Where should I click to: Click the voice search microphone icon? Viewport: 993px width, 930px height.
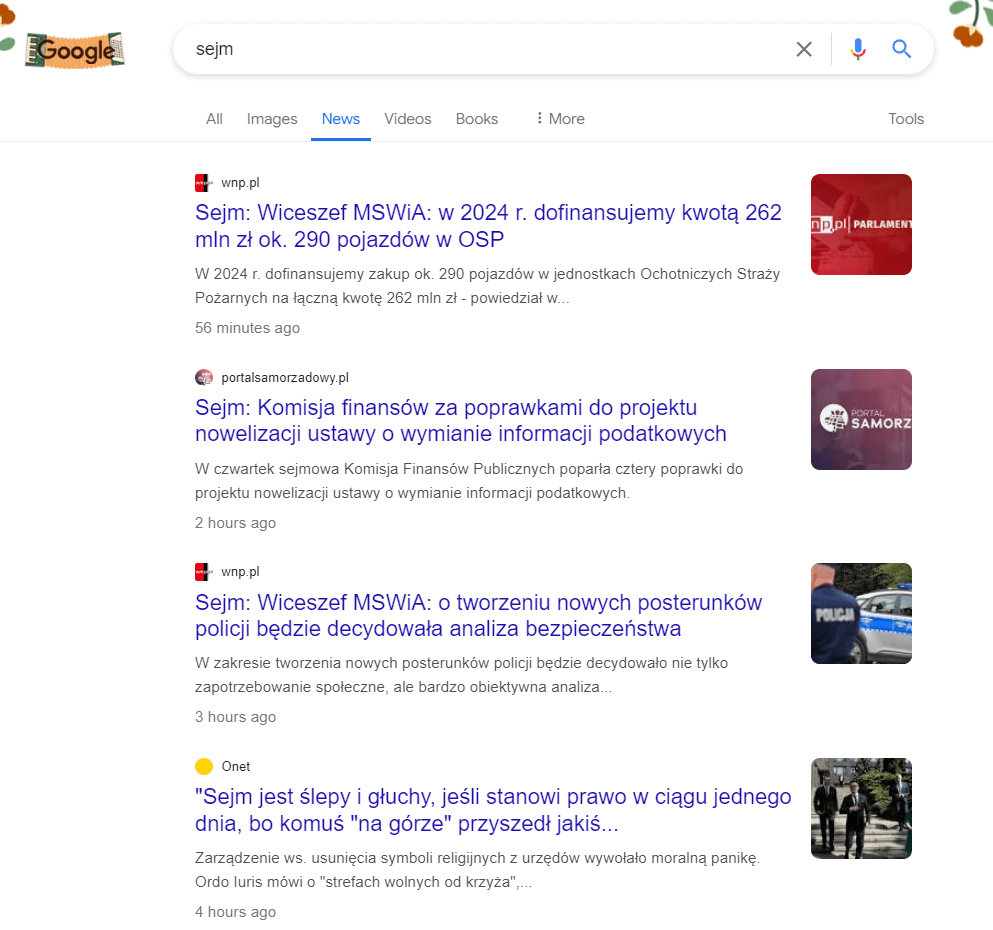(858, 49)
